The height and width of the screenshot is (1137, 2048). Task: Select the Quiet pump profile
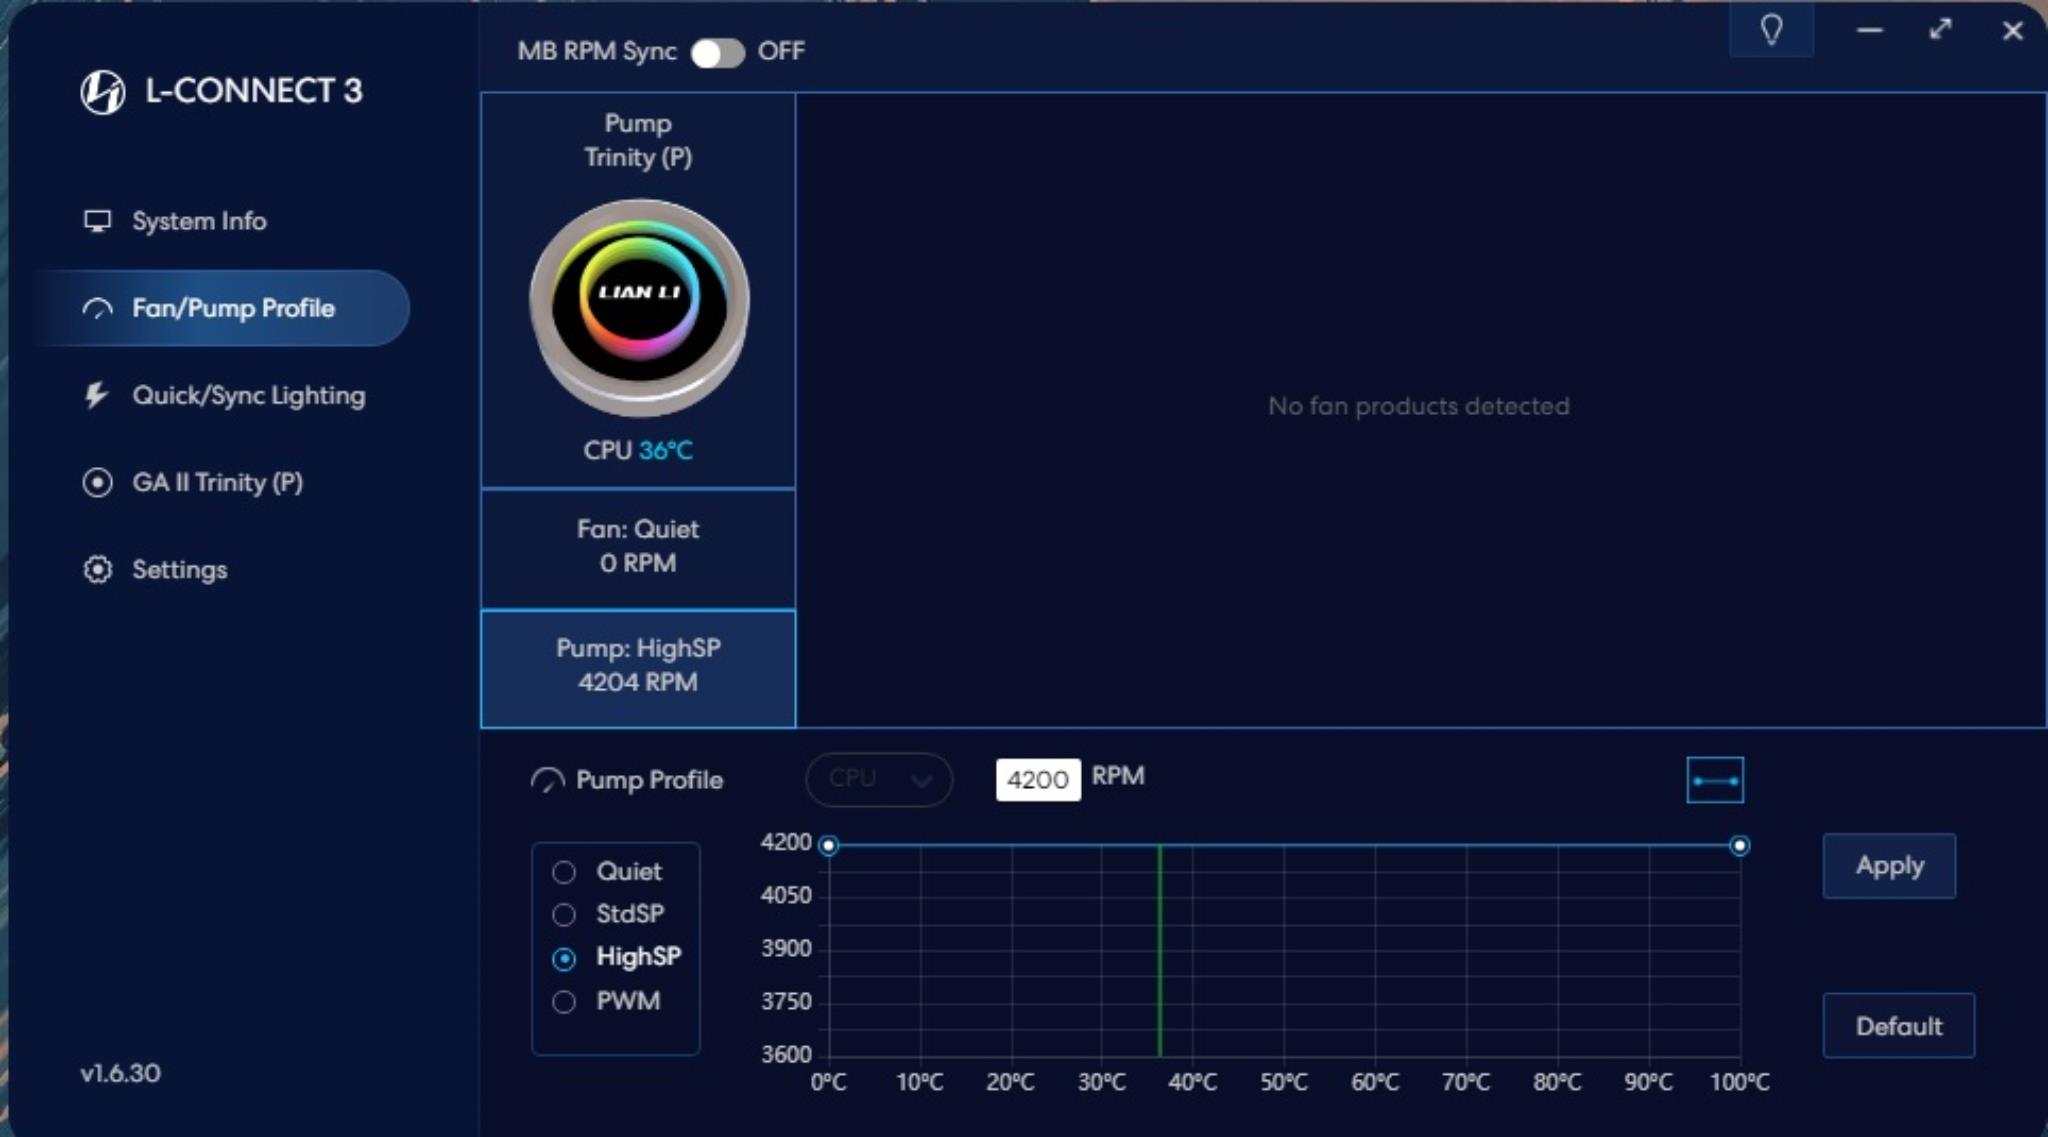(607, 872)
